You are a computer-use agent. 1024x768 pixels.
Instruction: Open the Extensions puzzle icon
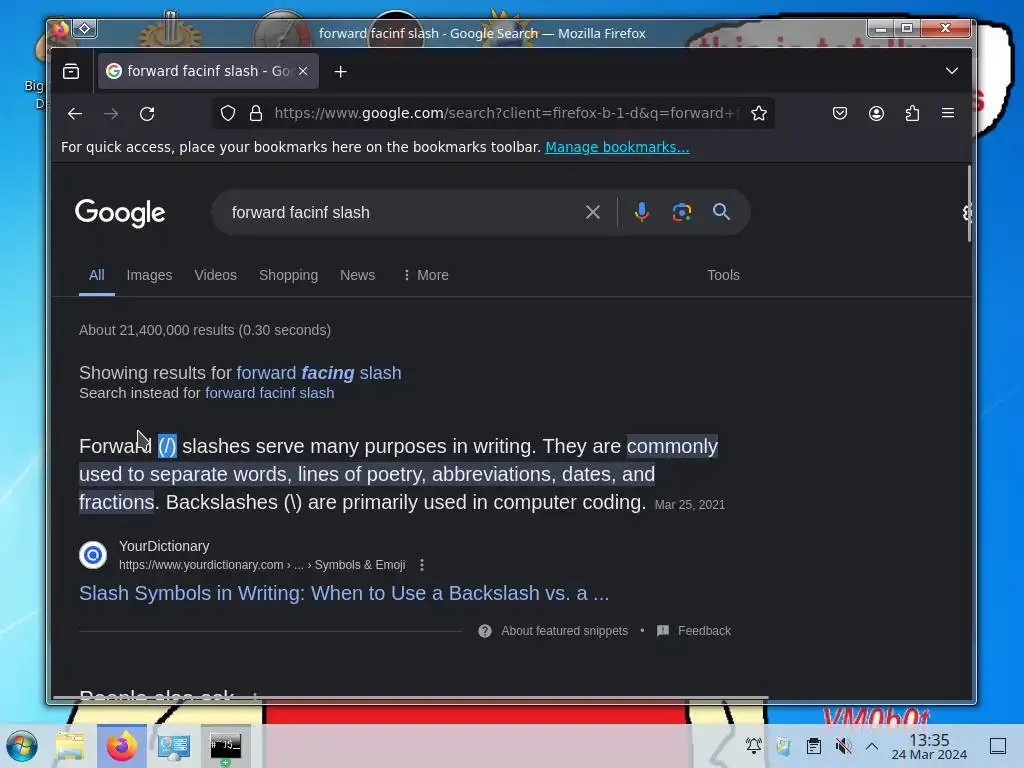coord(912,114)
